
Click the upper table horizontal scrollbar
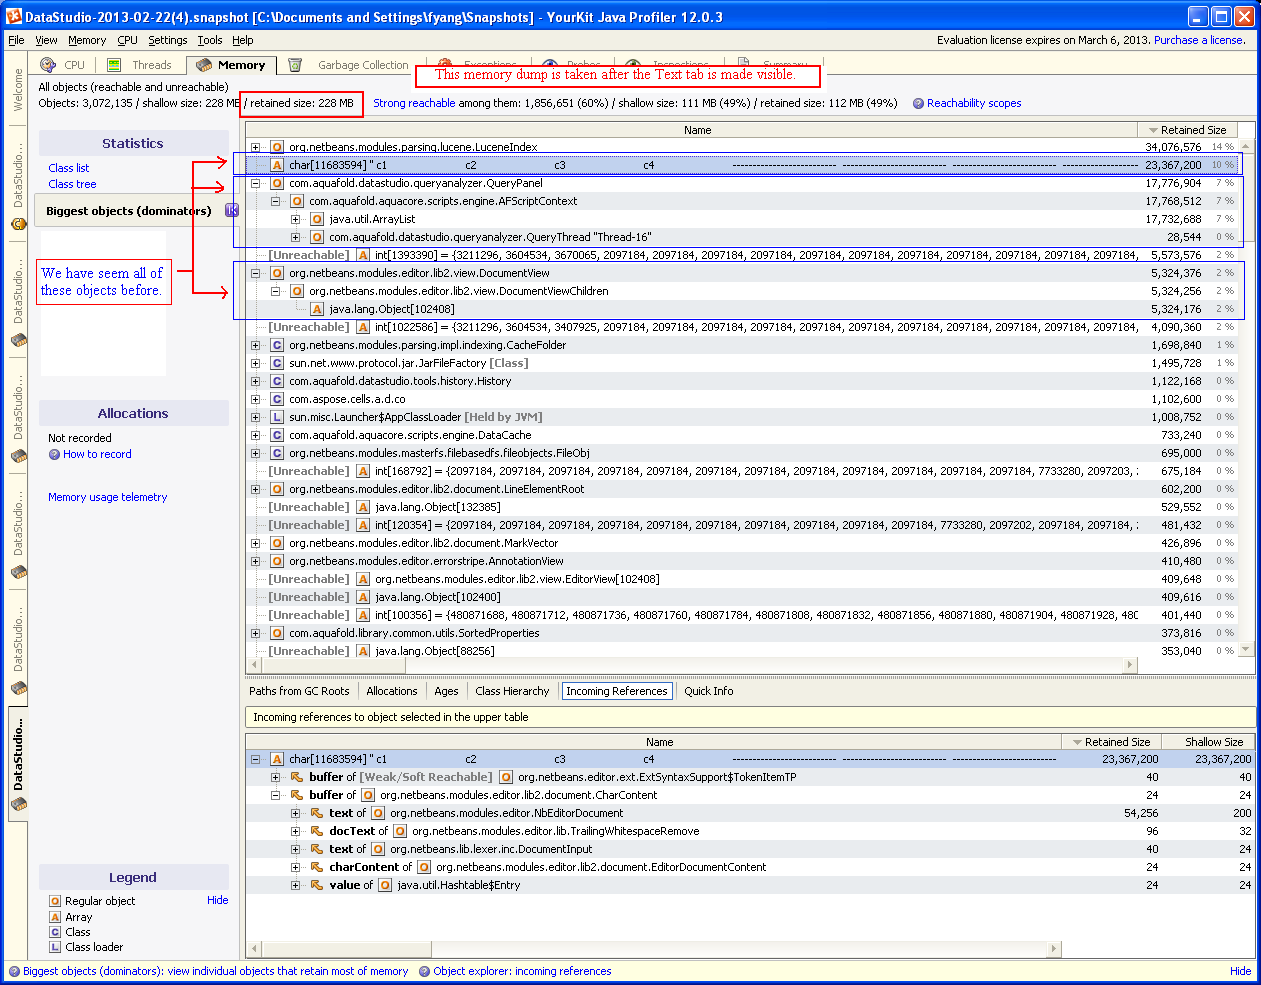[692, 664]
